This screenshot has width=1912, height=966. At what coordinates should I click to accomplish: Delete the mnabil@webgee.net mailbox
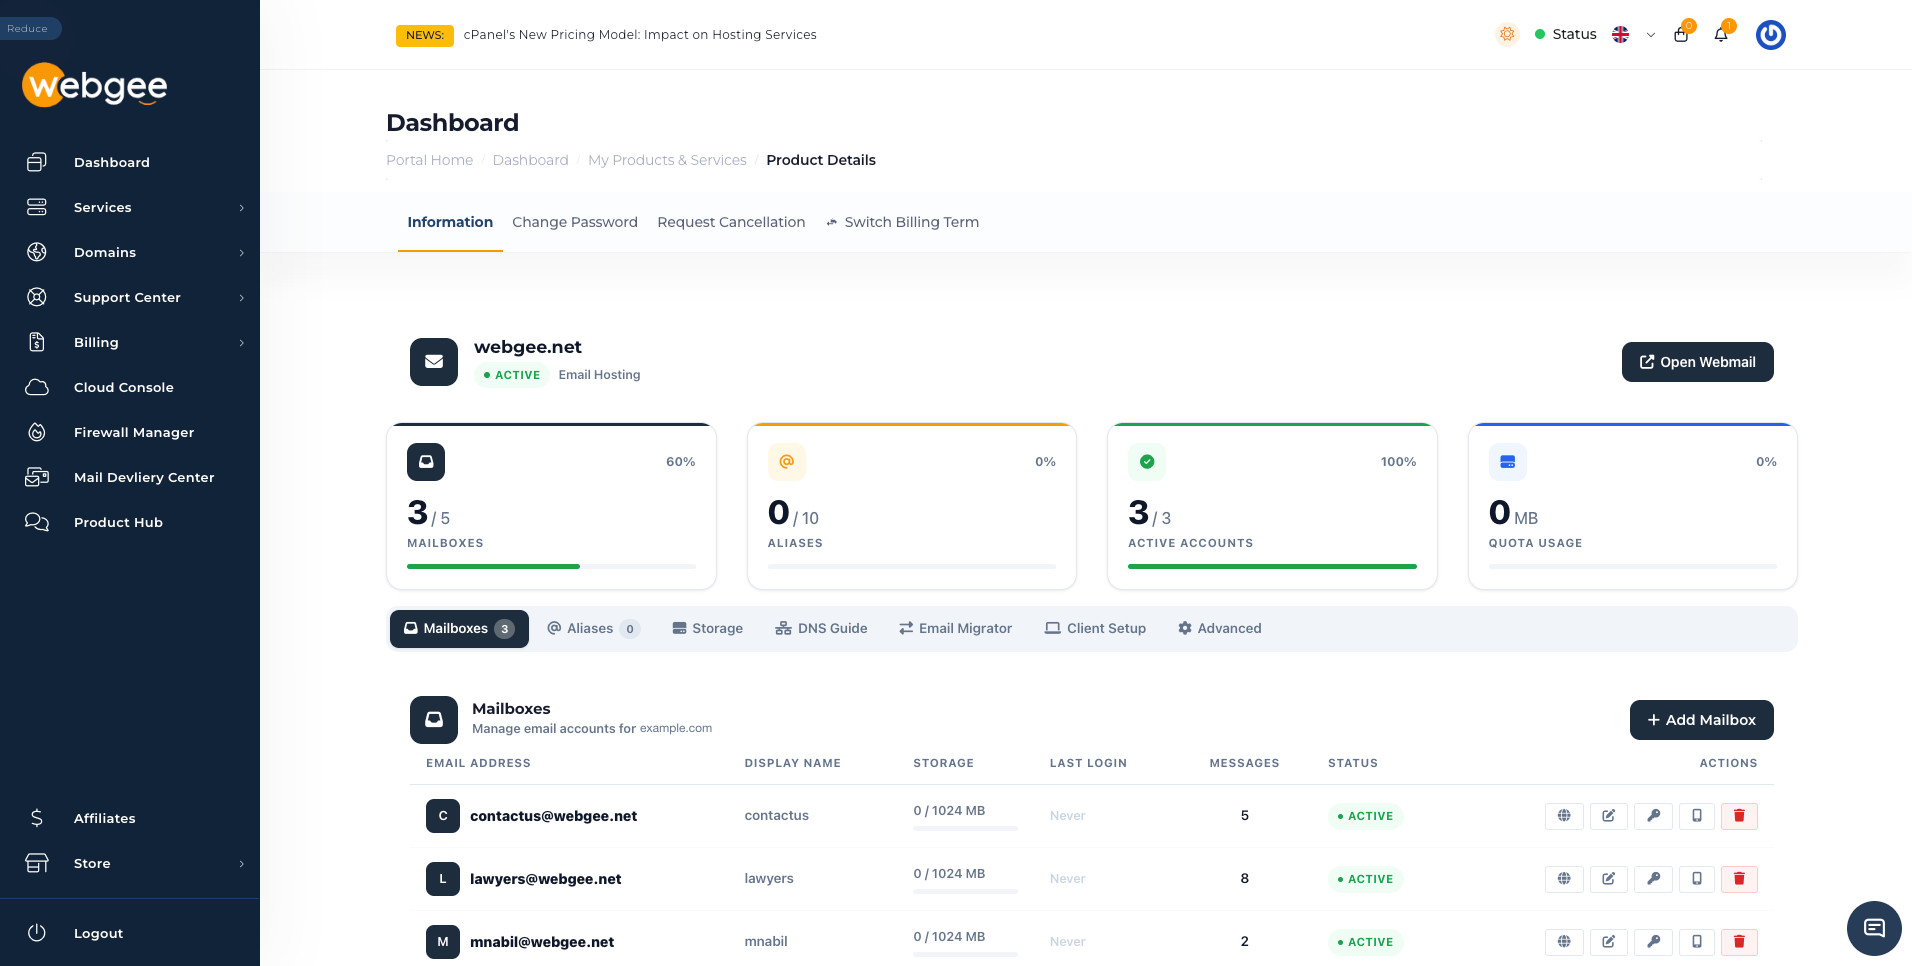(1739, 942)
